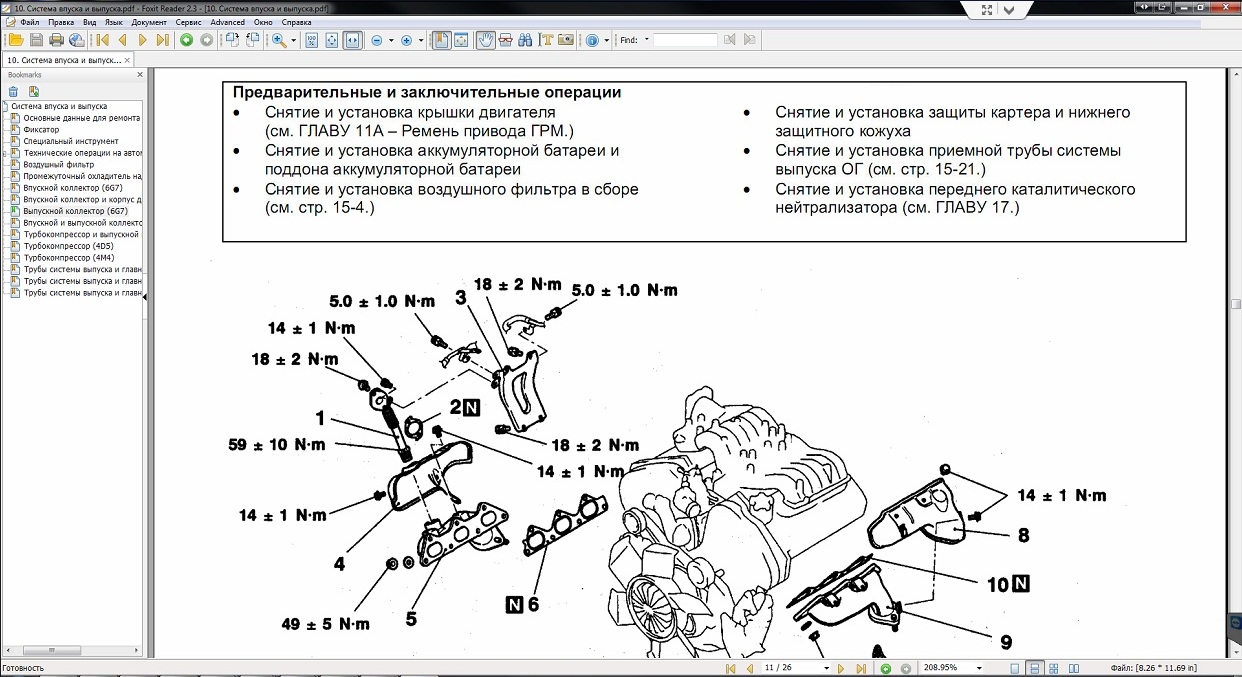Open the Сервис menu
Viewport: 1242px width, 677px height.
[x=187, y=21]
